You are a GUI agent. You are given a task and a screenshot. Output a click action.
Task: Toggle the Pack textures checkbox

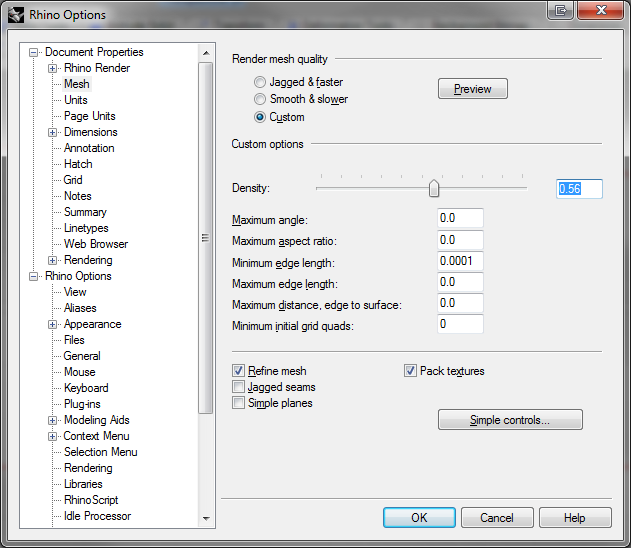tap(411, 371)
